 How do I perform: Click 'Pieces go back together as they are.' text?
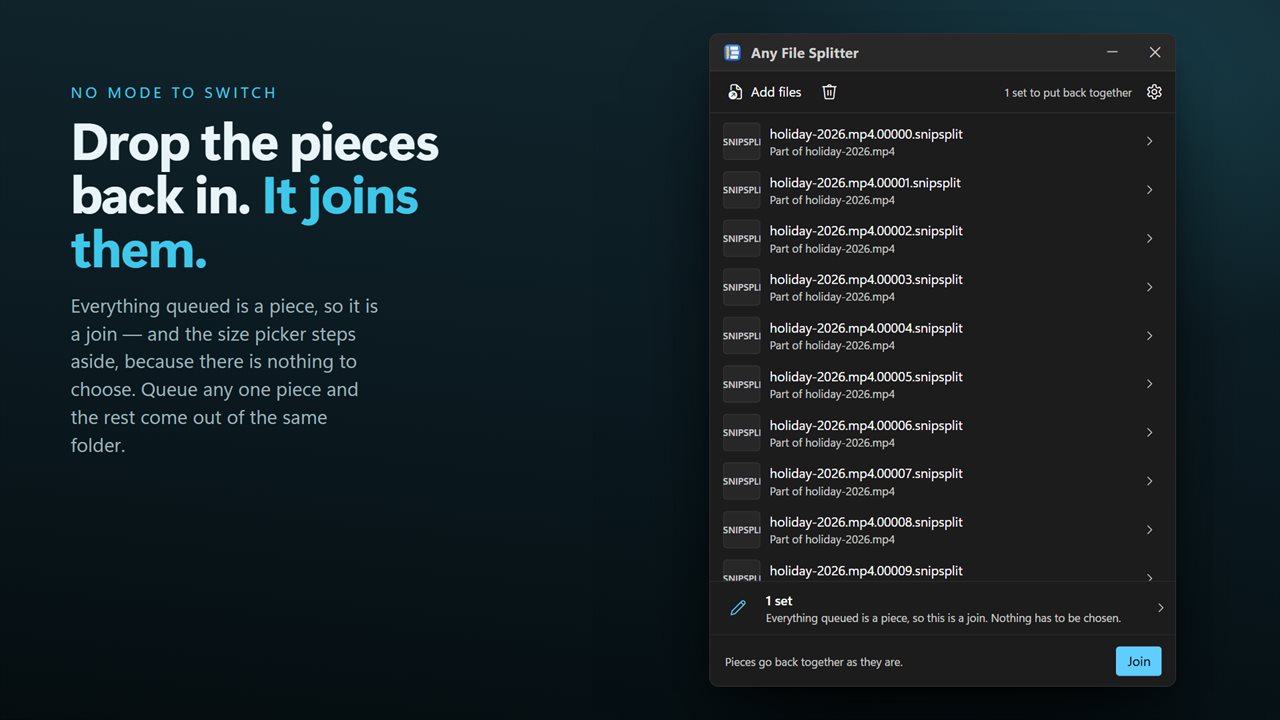(x=814, y=662)
